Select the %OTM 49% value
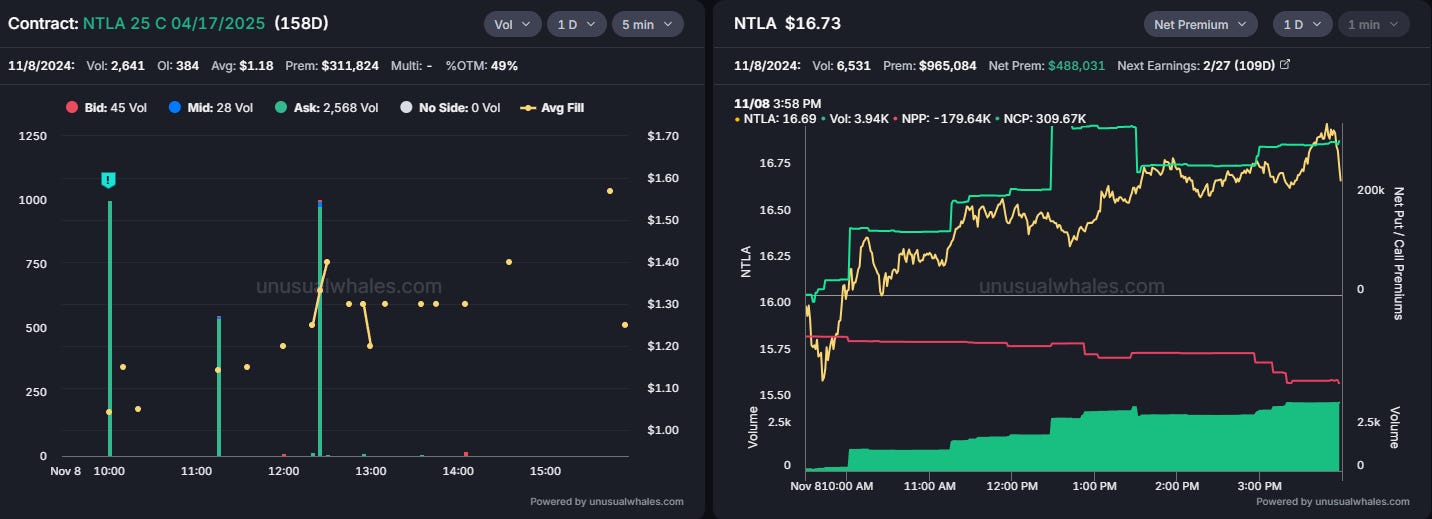Image resolution: width=1432 pixels, height=519 pixels. [504, 66]
